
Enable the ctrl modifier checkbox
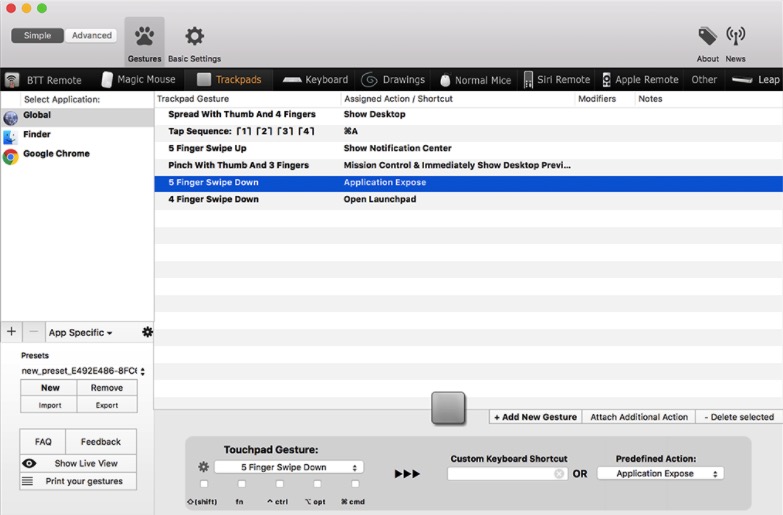tap(280, 484)
